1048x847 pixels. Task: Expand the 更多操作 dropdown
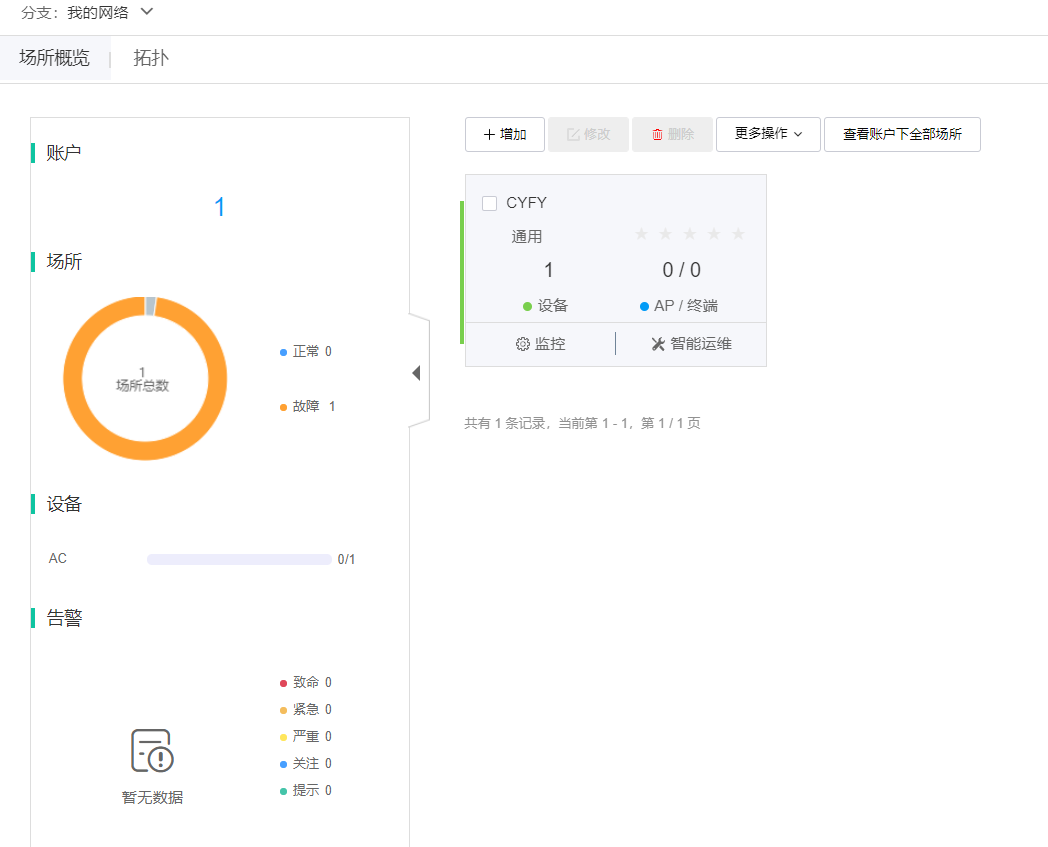pos(768,134)
